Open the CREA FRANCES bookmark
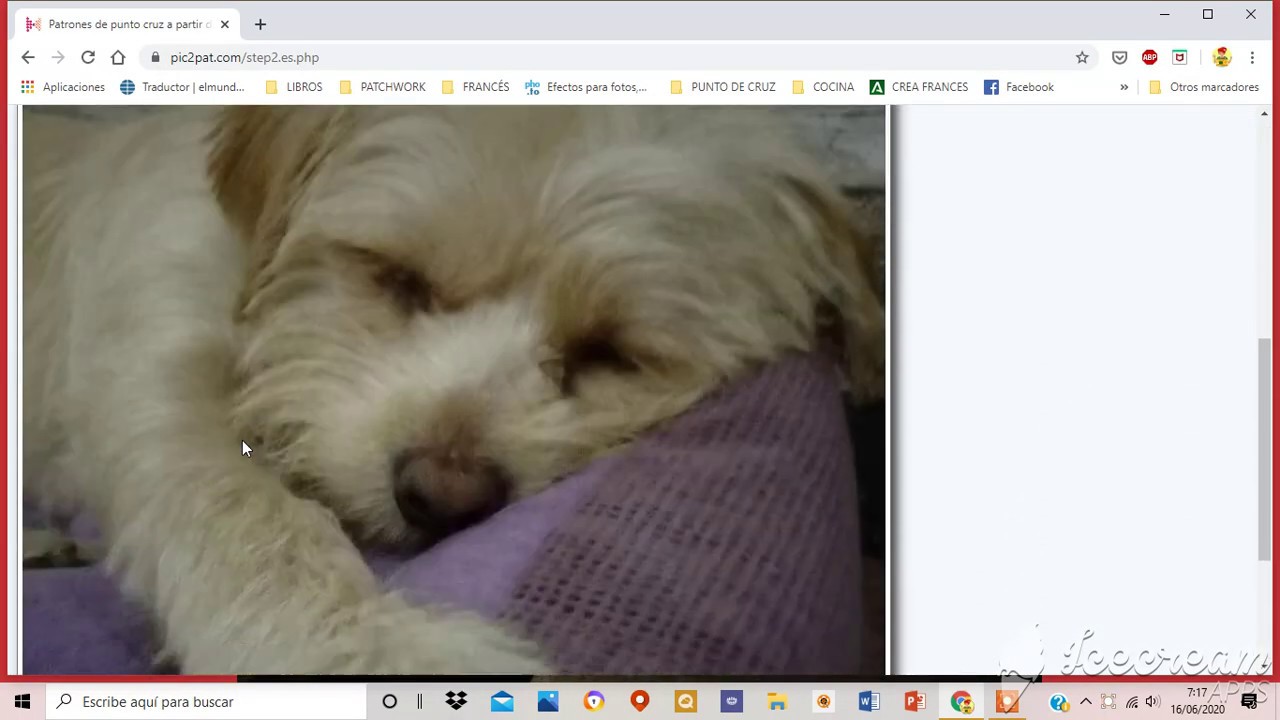The width and height of the screenshot is (1280, 720). click(x=919, y=87)
